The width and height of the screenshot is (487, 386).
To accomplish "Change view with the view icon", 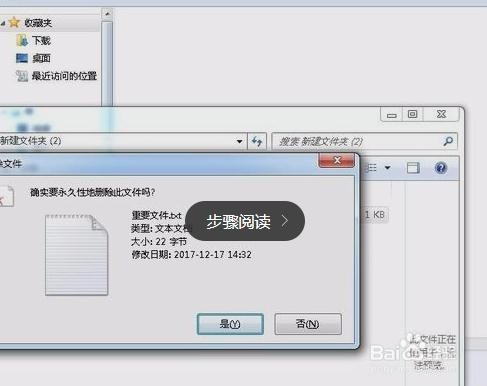I will (371, 167).
